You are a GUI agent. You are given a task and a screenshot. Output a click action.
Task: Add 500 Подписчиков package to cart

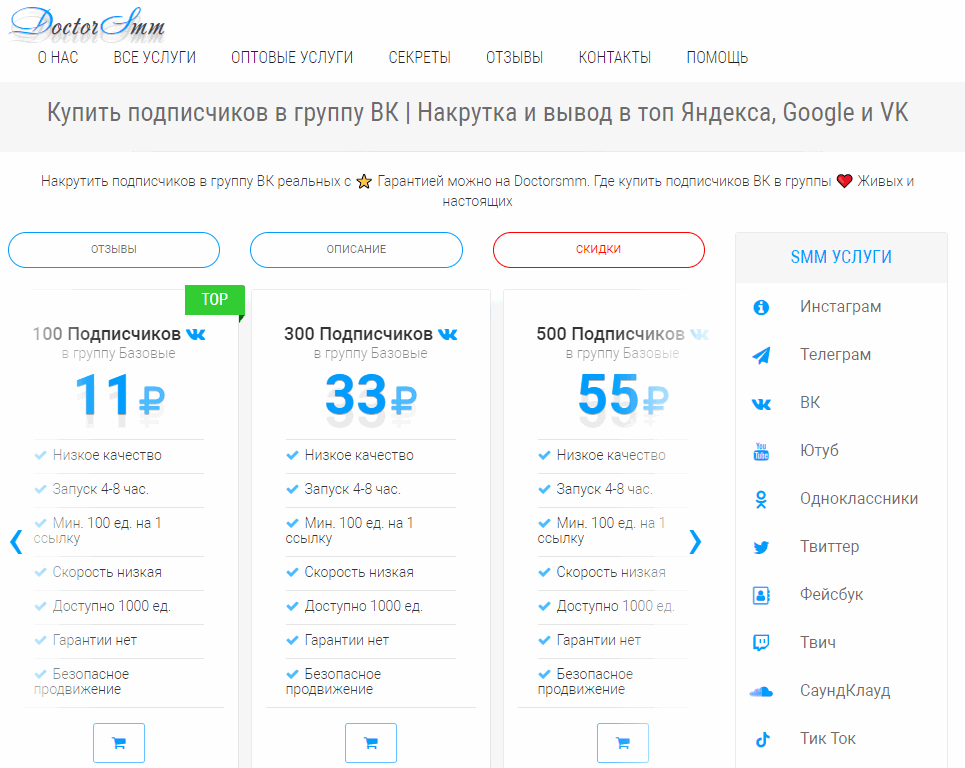coord(623,743)
